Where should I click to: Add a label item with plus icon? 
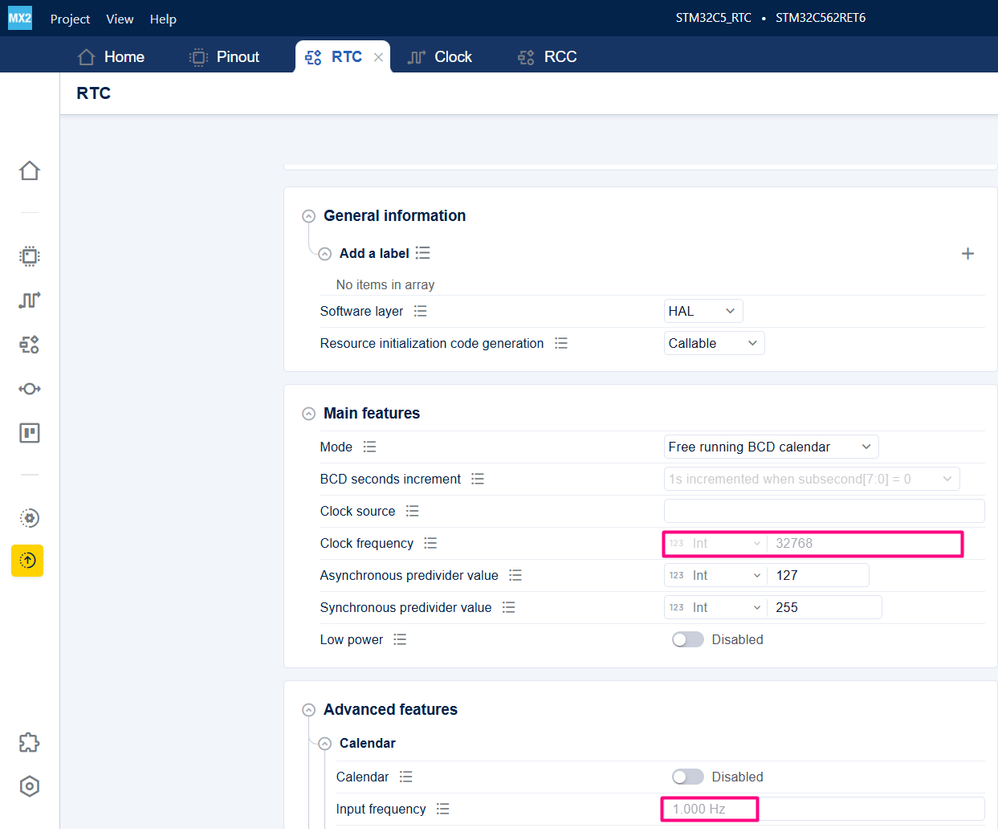(967, 253)
